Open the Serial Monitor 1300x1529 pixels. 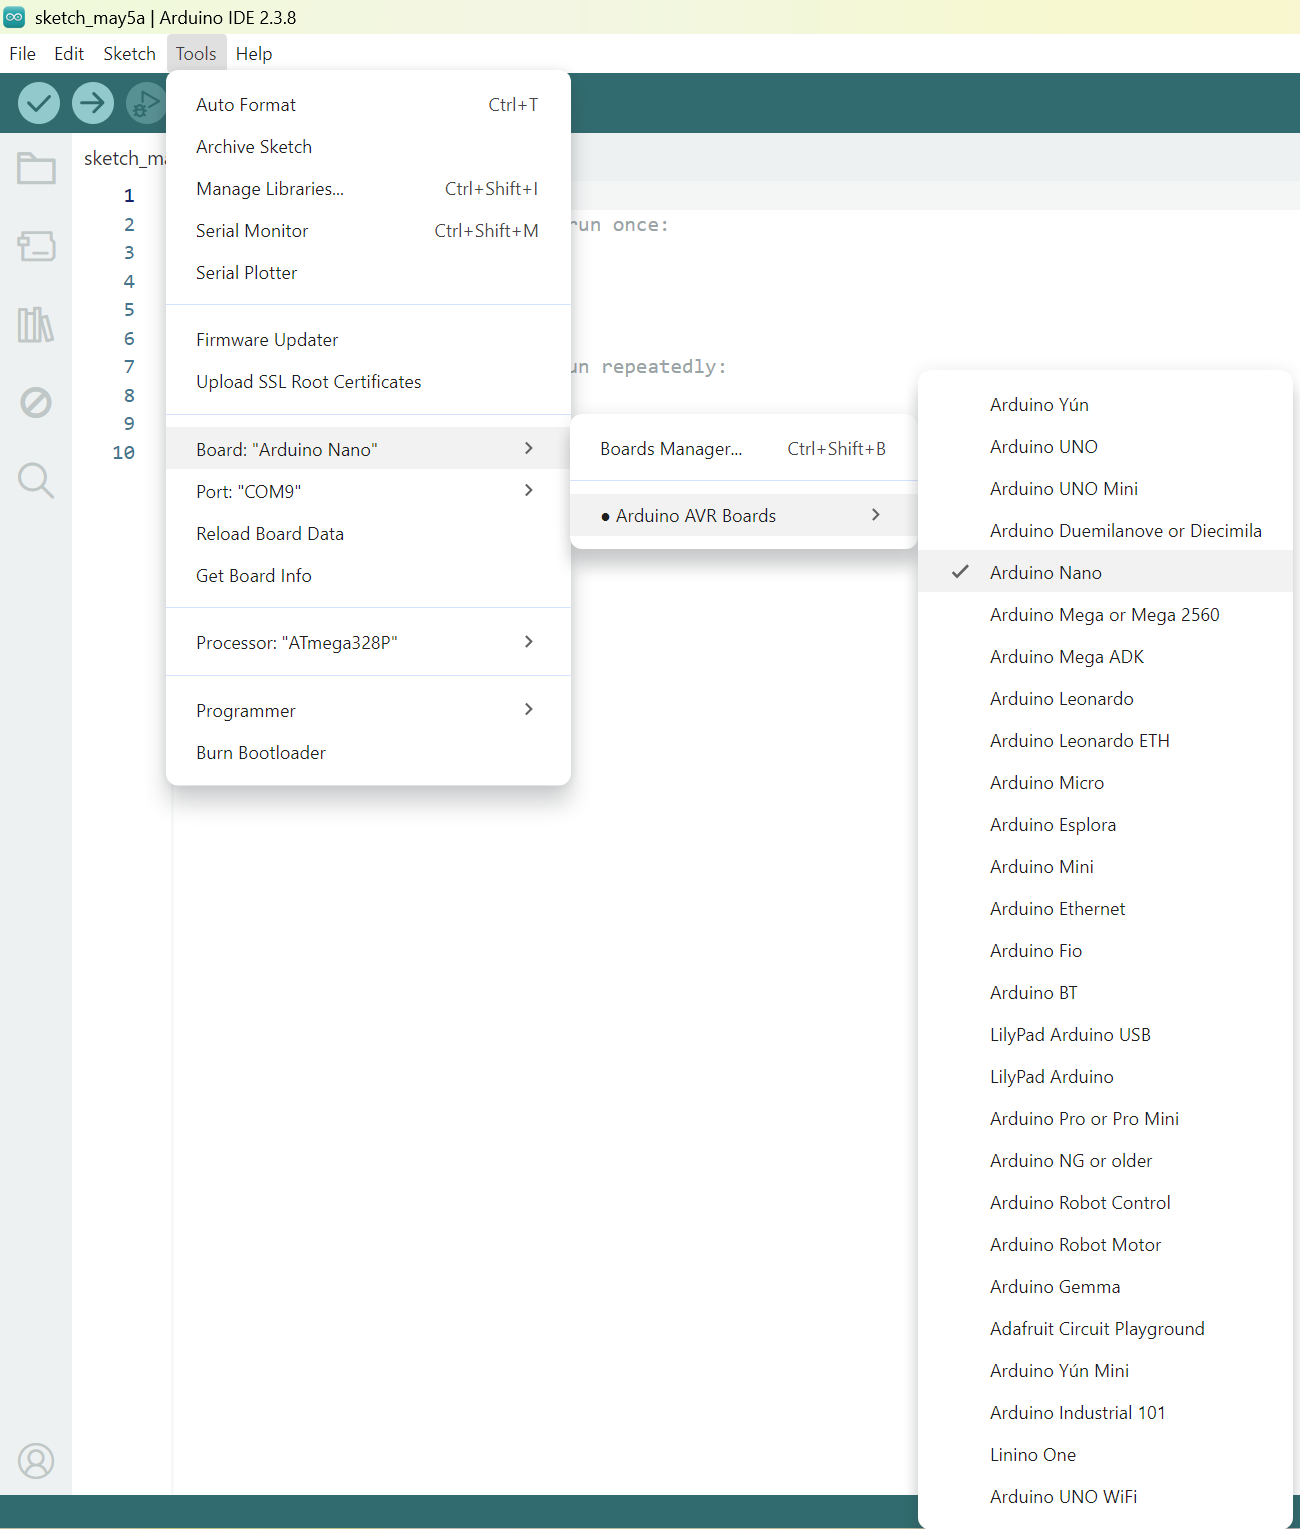point(368,230)
